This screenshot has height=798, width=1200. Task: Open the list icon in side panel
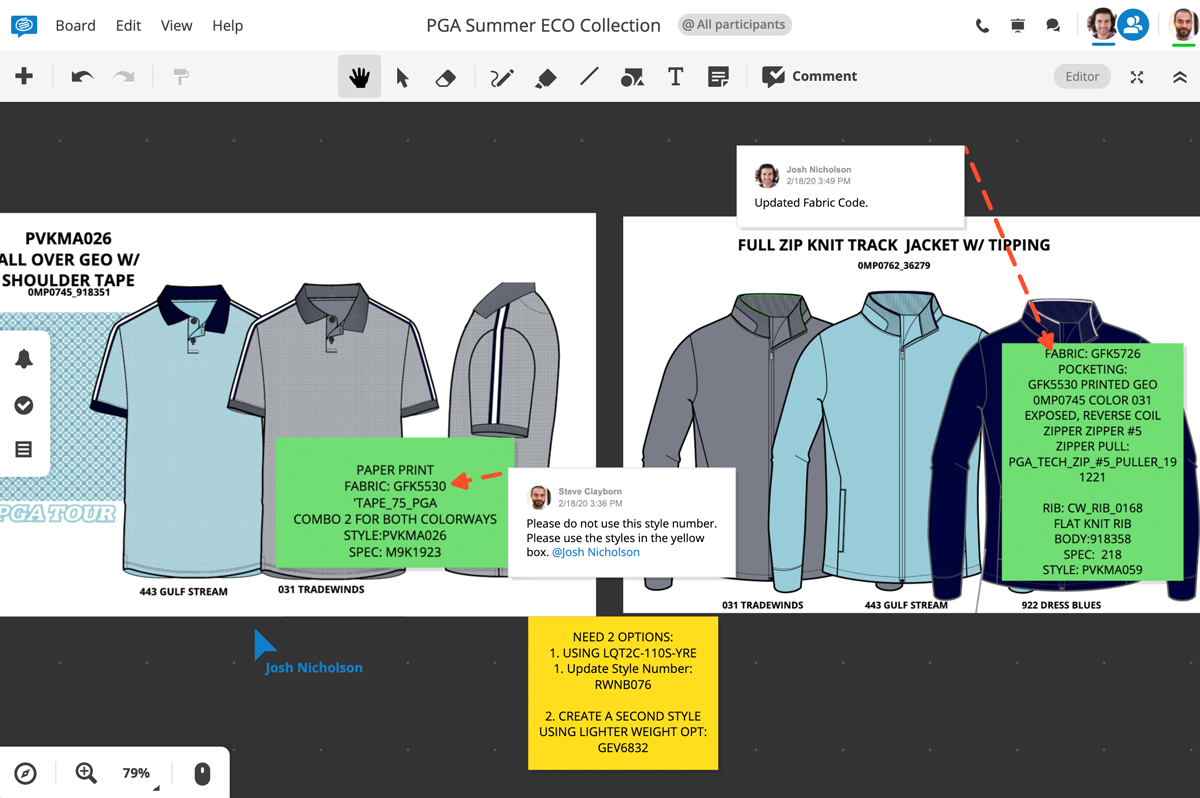24,450
